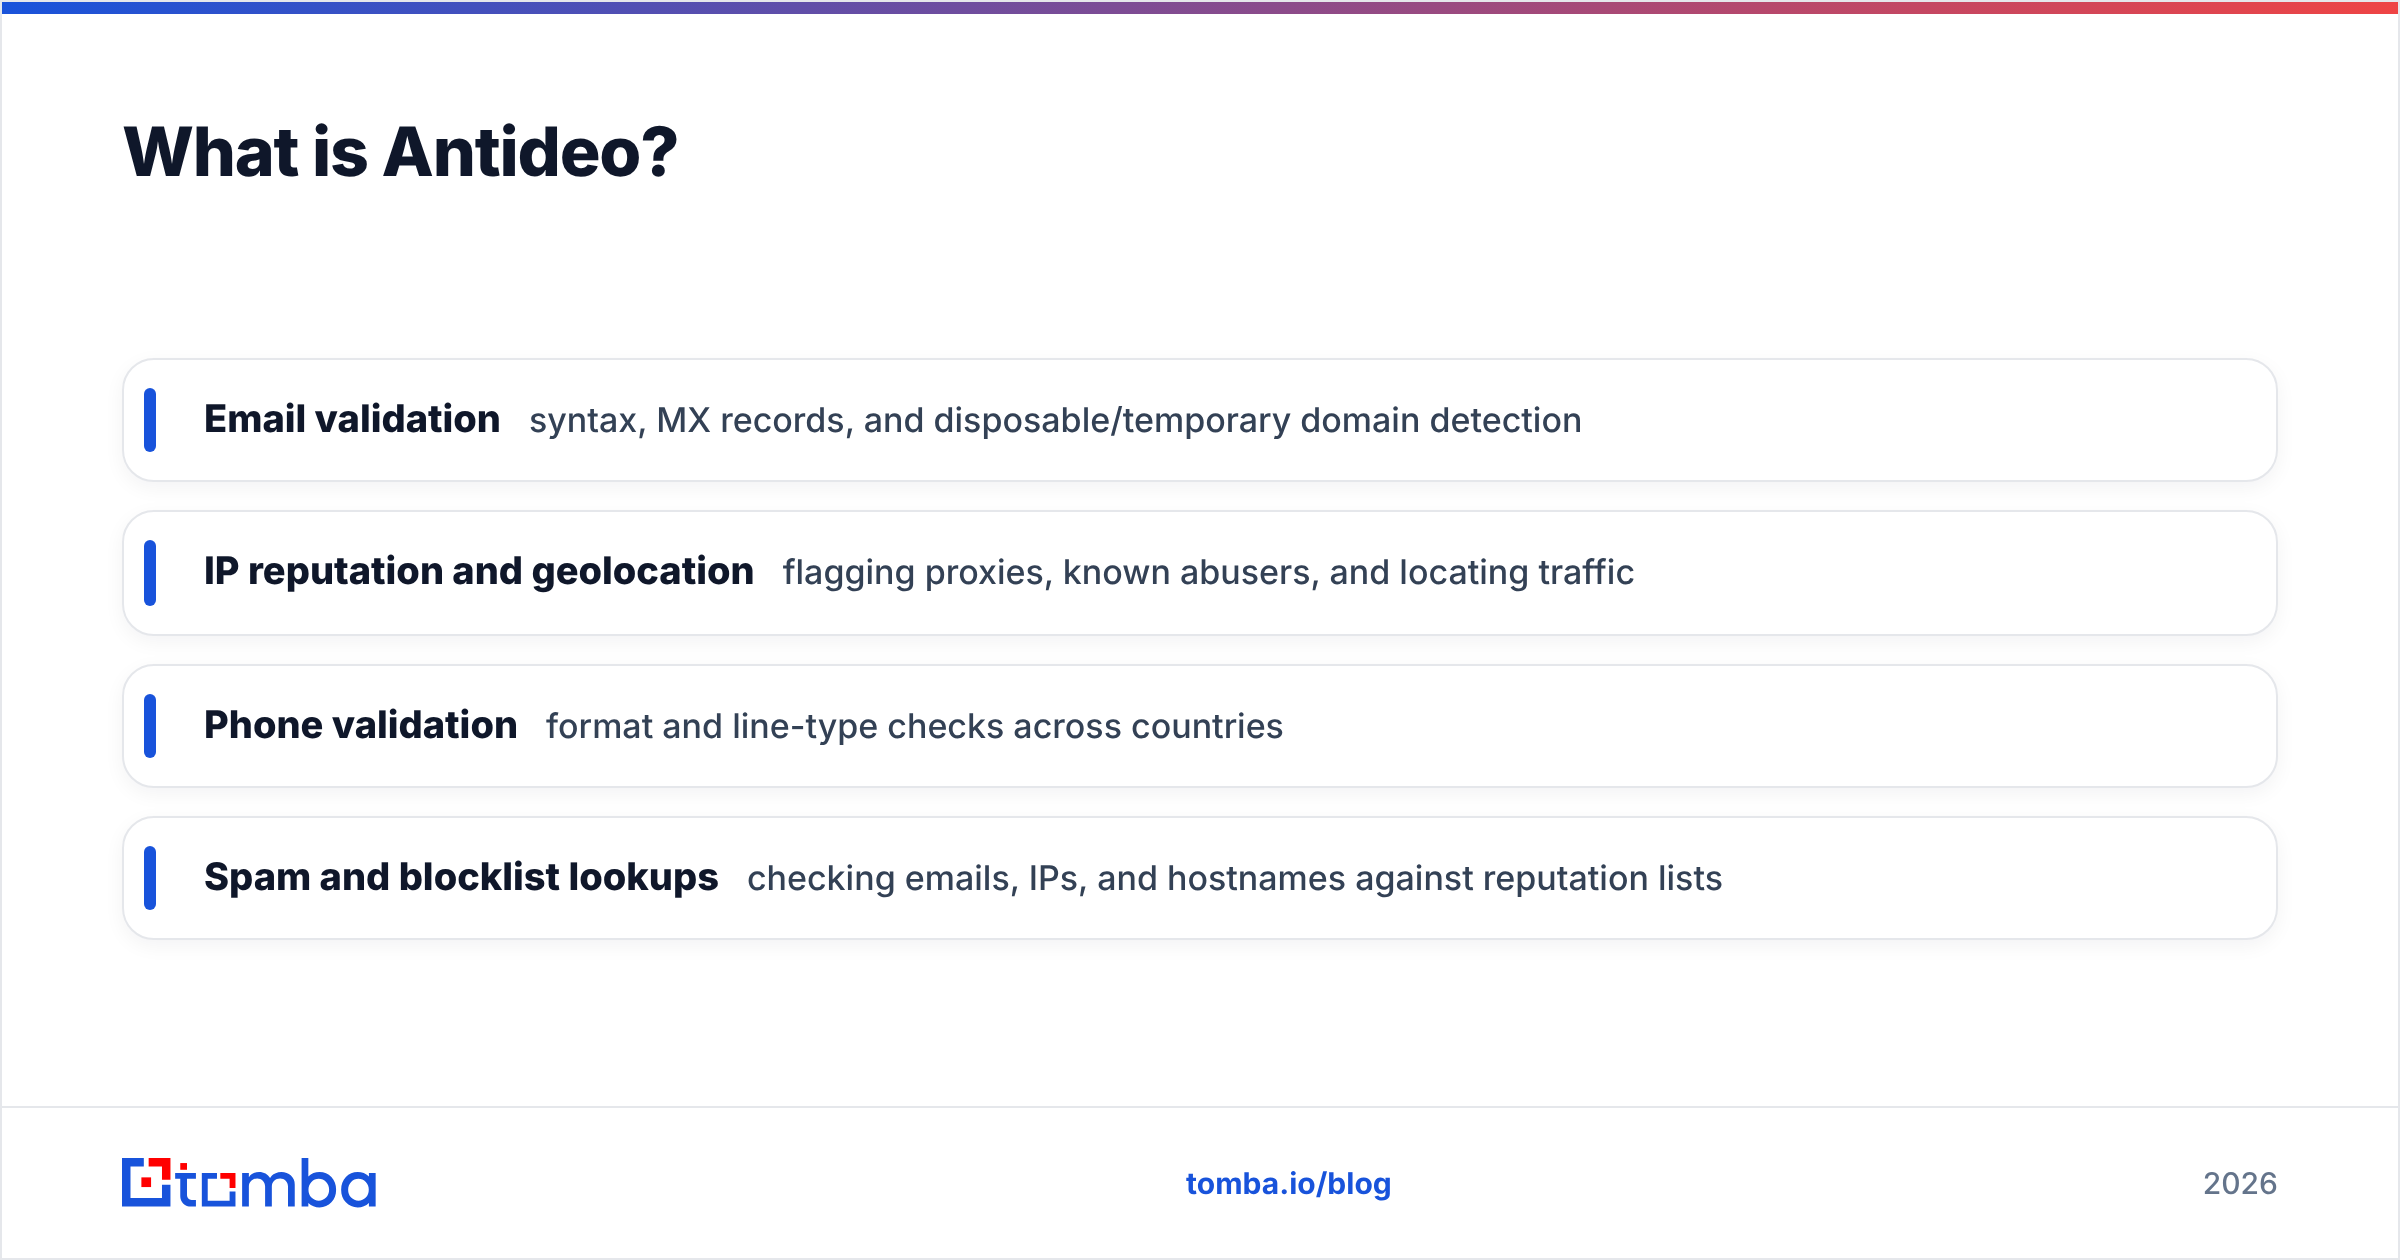
Task: Click the gradient color bar at top
Action: pos(1200,7)
